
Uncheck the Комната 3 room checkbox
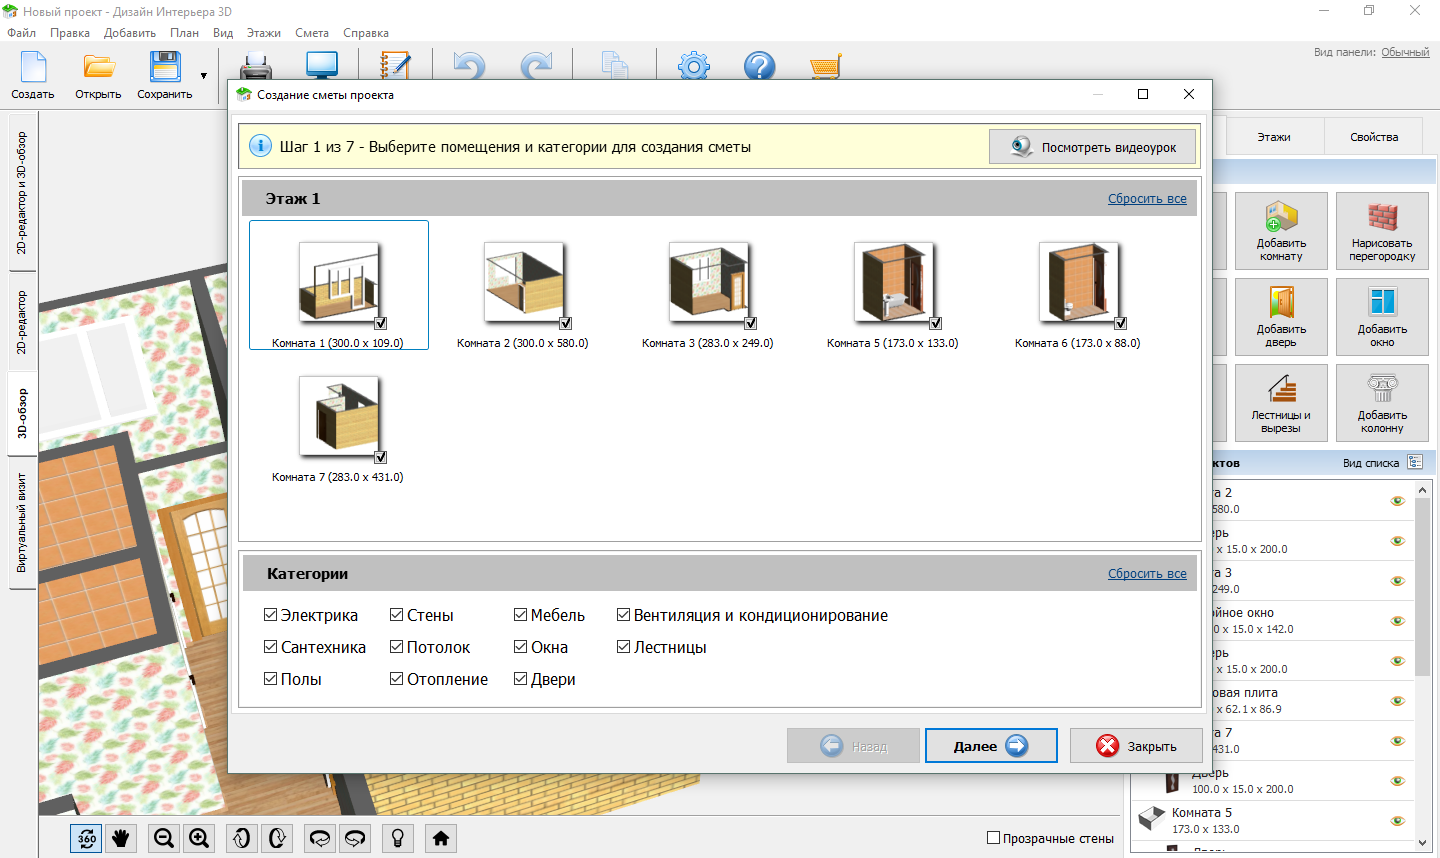(x=751, y=323)
